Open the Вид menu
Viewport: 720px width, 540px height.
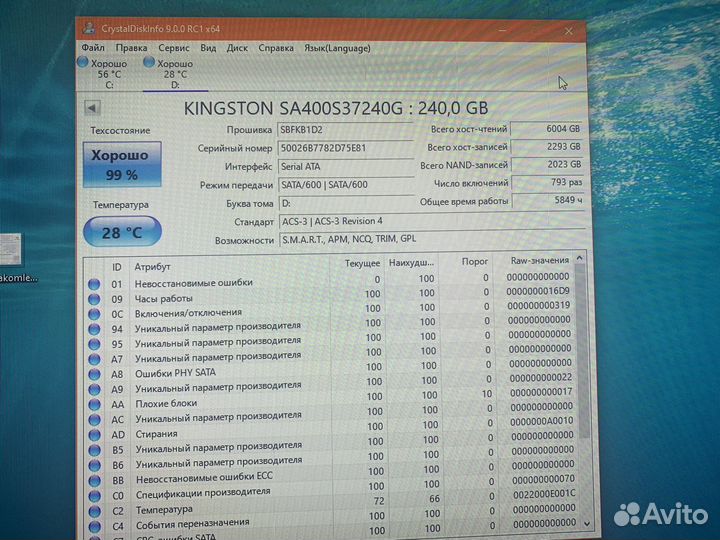(x=208, y=48)
